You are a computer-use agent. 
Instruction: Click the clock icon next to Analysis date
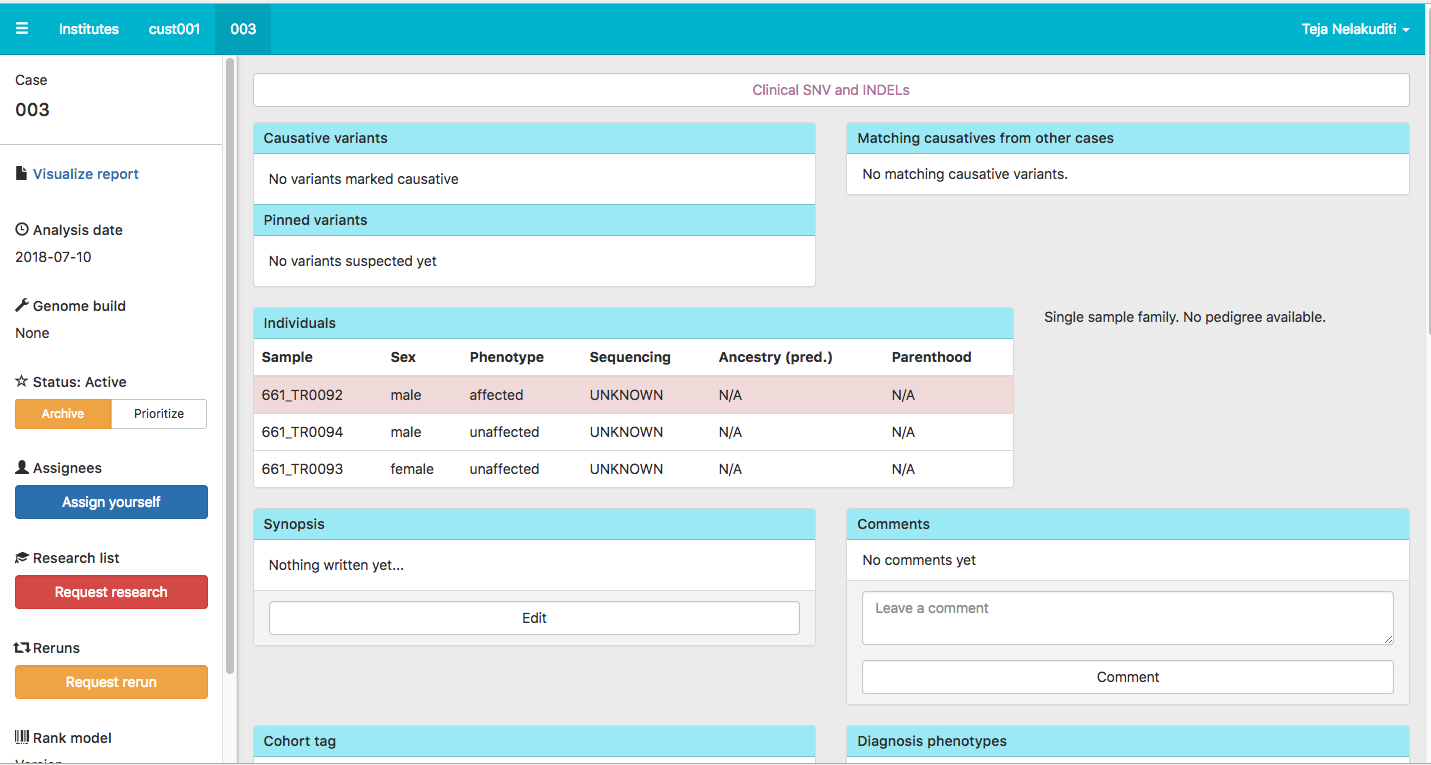coord(20,228)
